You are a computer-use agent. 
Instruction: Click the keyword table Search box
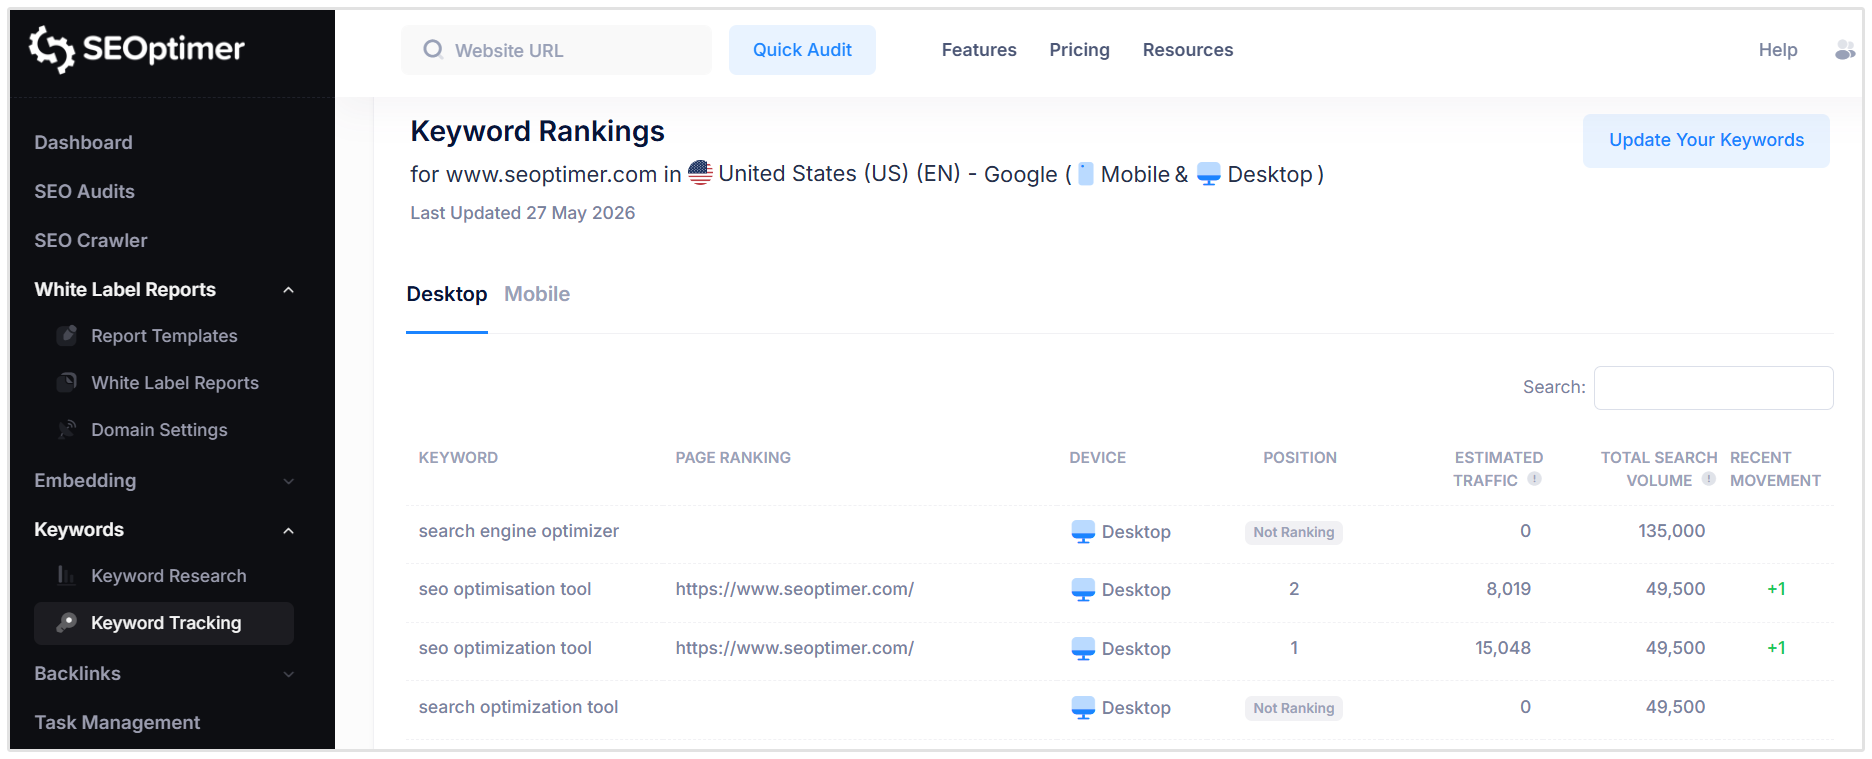click(1713, 388)
